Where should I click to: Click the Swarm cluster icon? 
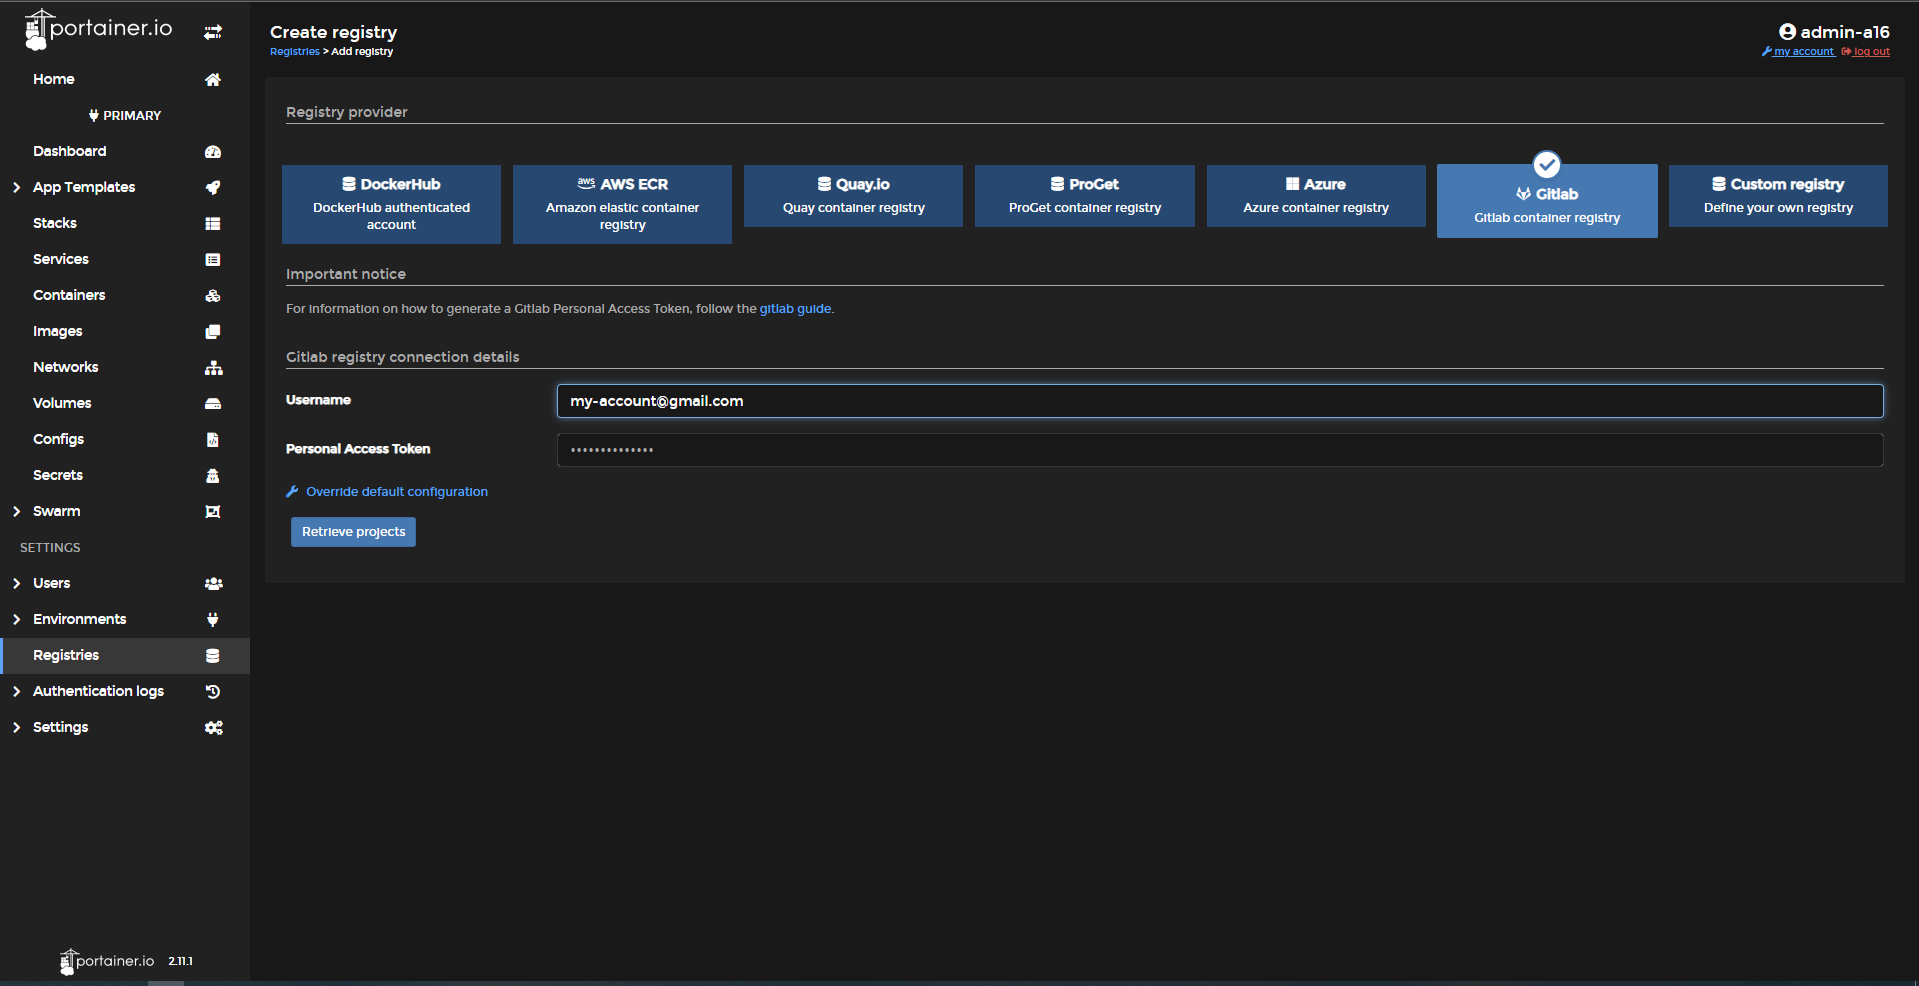tap(213, 511)
